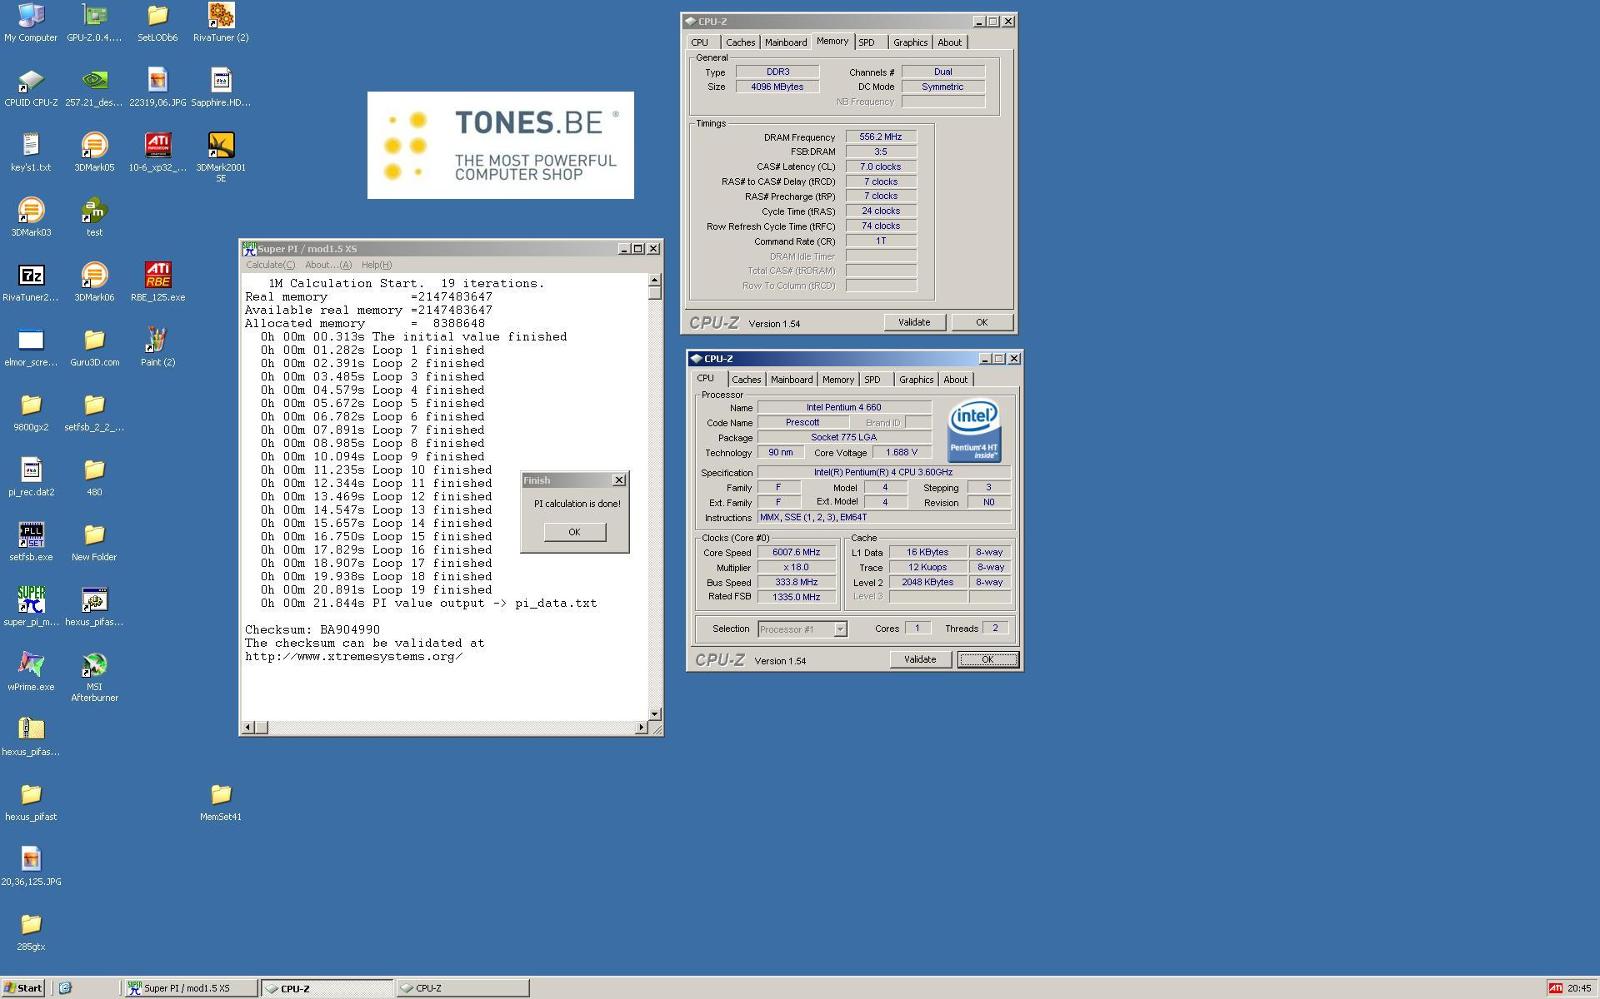Click OK in lower CPU-Z window
Screen dimensions: 1600x999
[987, 659]
